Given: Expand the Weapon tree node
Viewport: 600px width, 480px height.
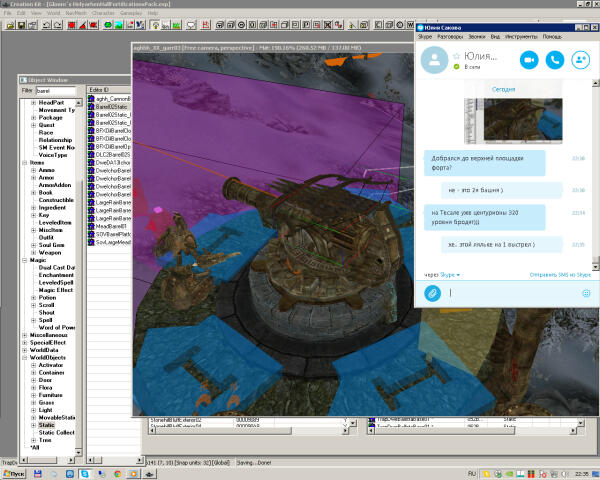Looking at the screenshot, I should [x=33, y=253].
